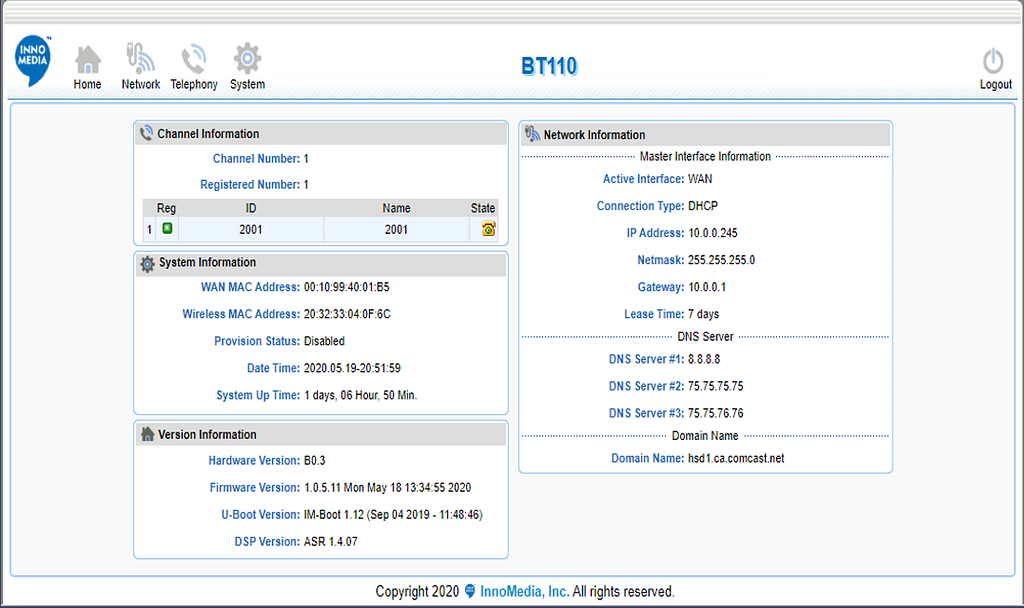Screen dimensions: 1024x608
Task: Click the IP Address value 10.0.0.245
Action: (712, 233)
